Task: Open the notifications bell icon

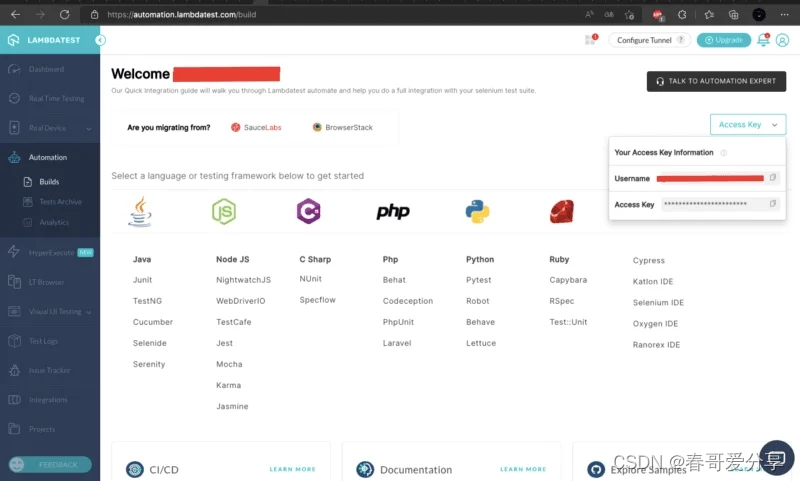Action: 763,39
